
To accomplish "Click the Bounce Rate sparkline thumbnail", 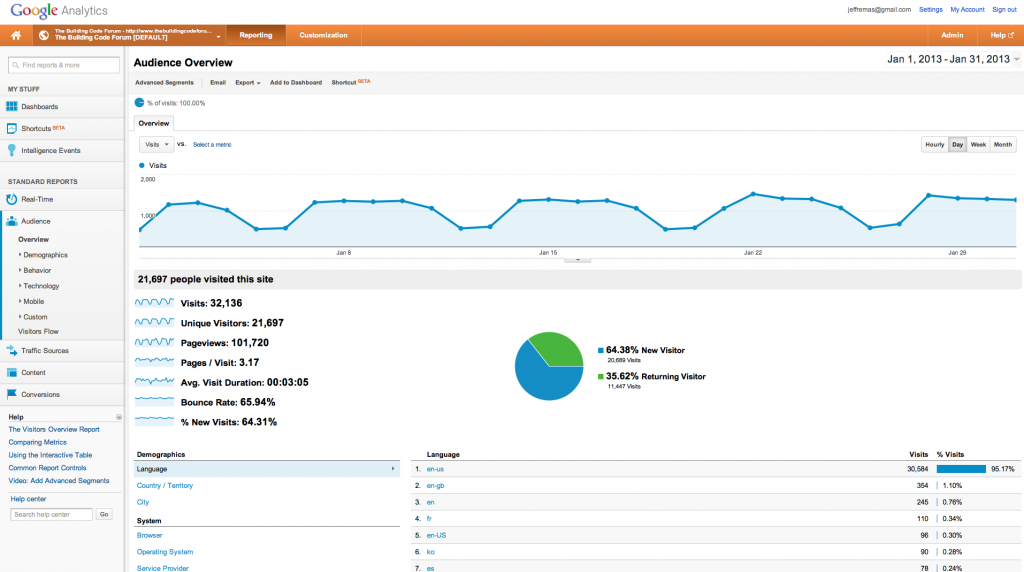I will [154, 402].
